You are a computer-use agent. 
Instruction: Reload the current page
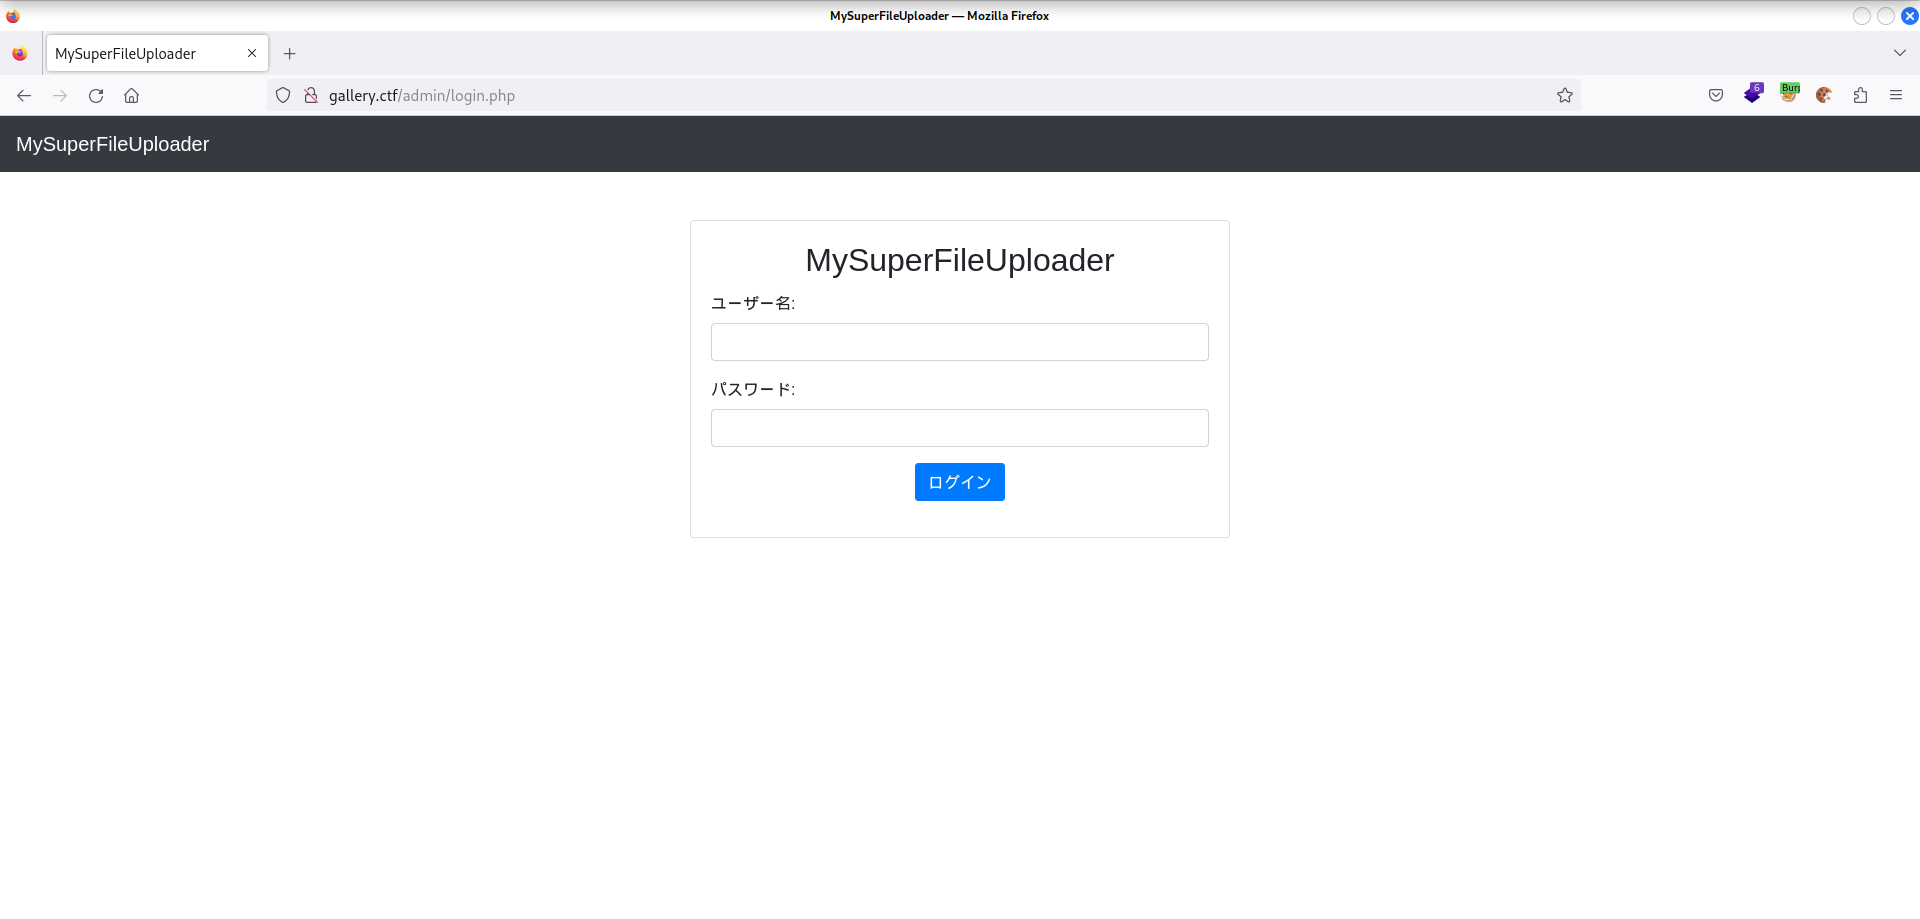(96, 96)
